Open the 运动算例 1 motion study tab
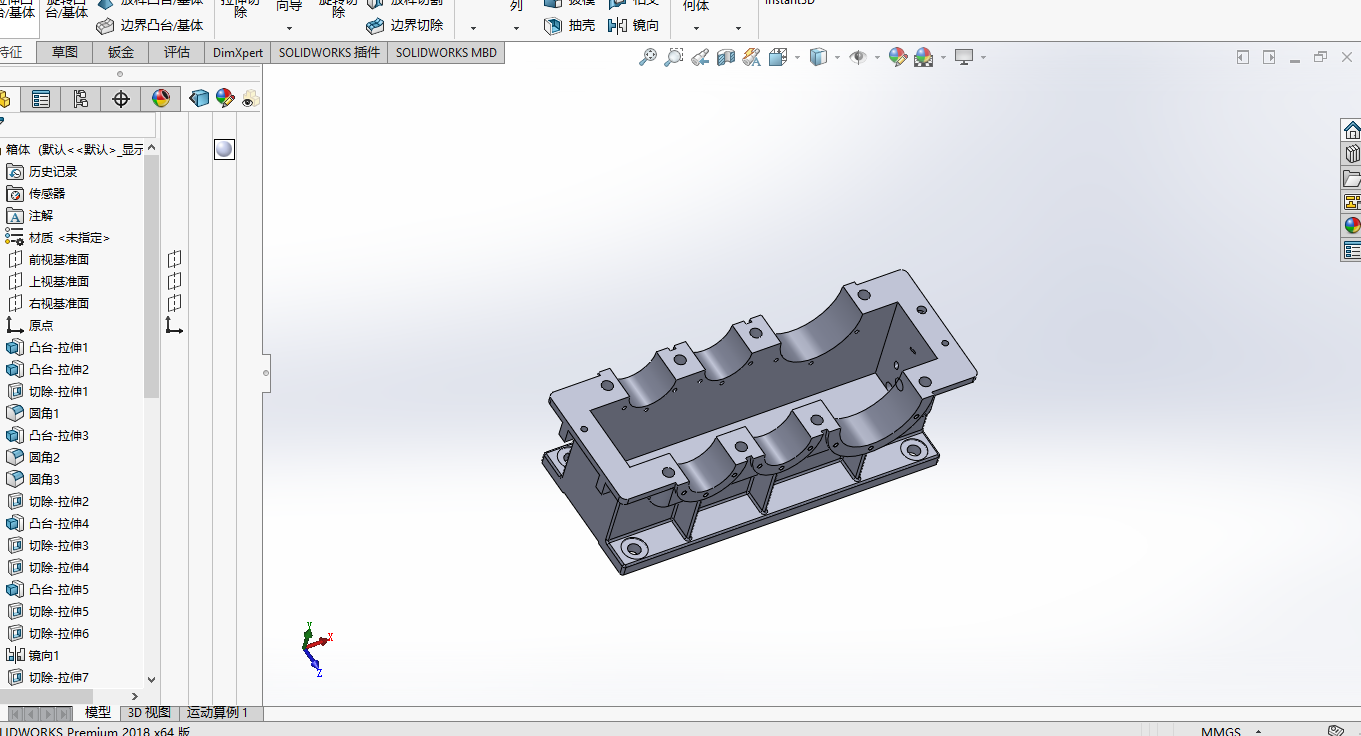This screenshot has width=1361, height=736. click(x=222, y=713)
